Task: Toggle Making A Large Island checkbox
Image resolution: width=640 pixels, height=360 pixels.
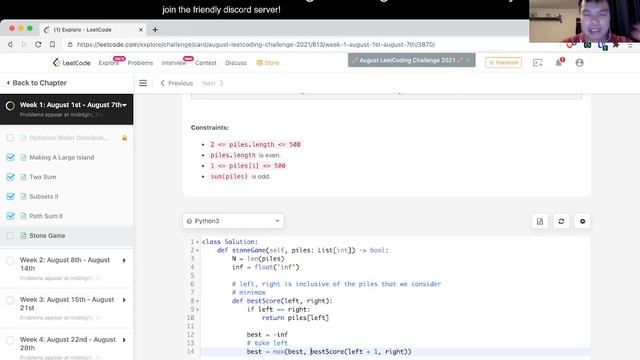Action: (11, 158)
